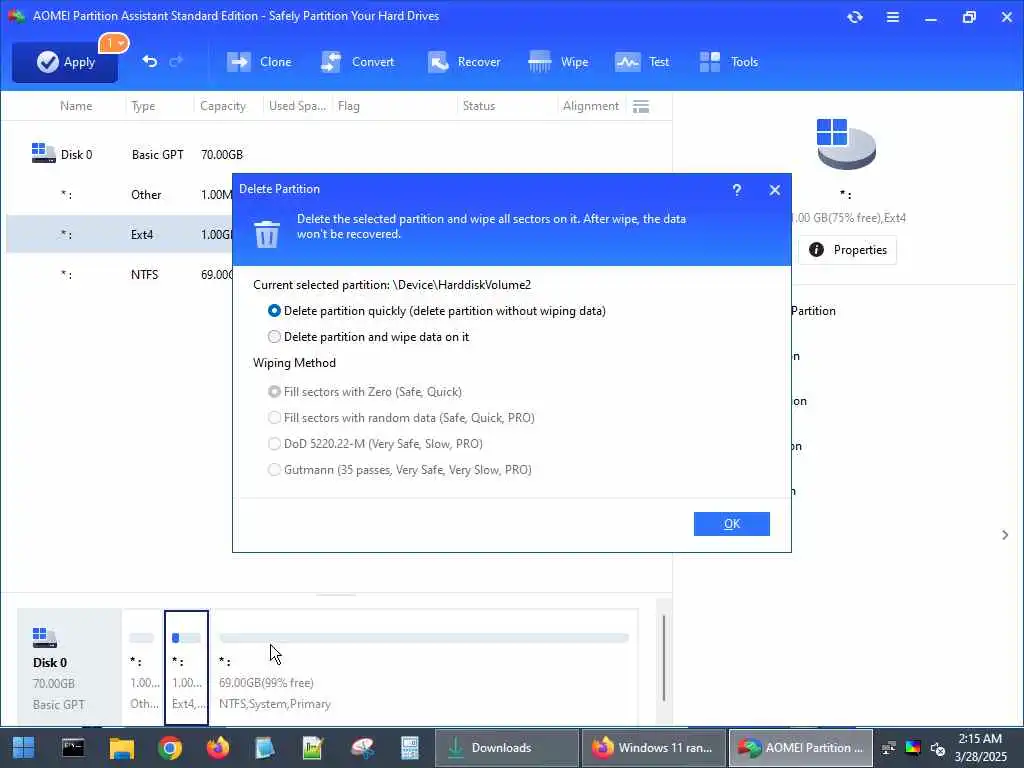Open the hamburger menu in title bar
This screenshot has width=1024, height=768.
(893, 17)
